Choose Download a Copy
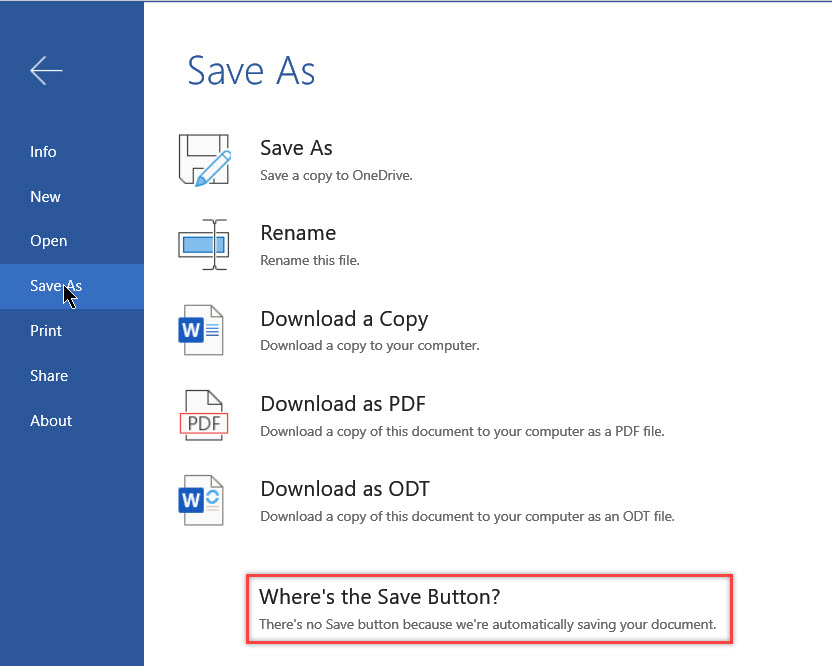 coord(344,319)
